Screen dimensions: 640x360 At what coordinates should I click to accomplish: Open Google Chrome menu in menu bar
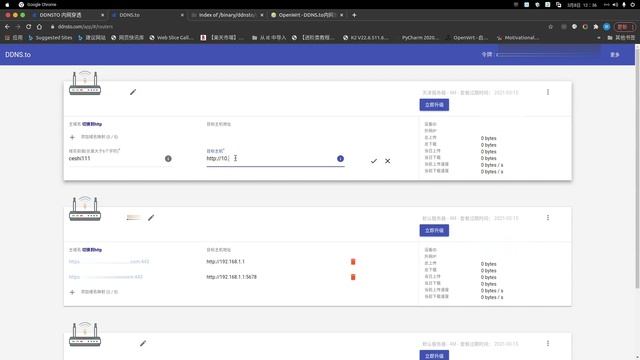42,4
